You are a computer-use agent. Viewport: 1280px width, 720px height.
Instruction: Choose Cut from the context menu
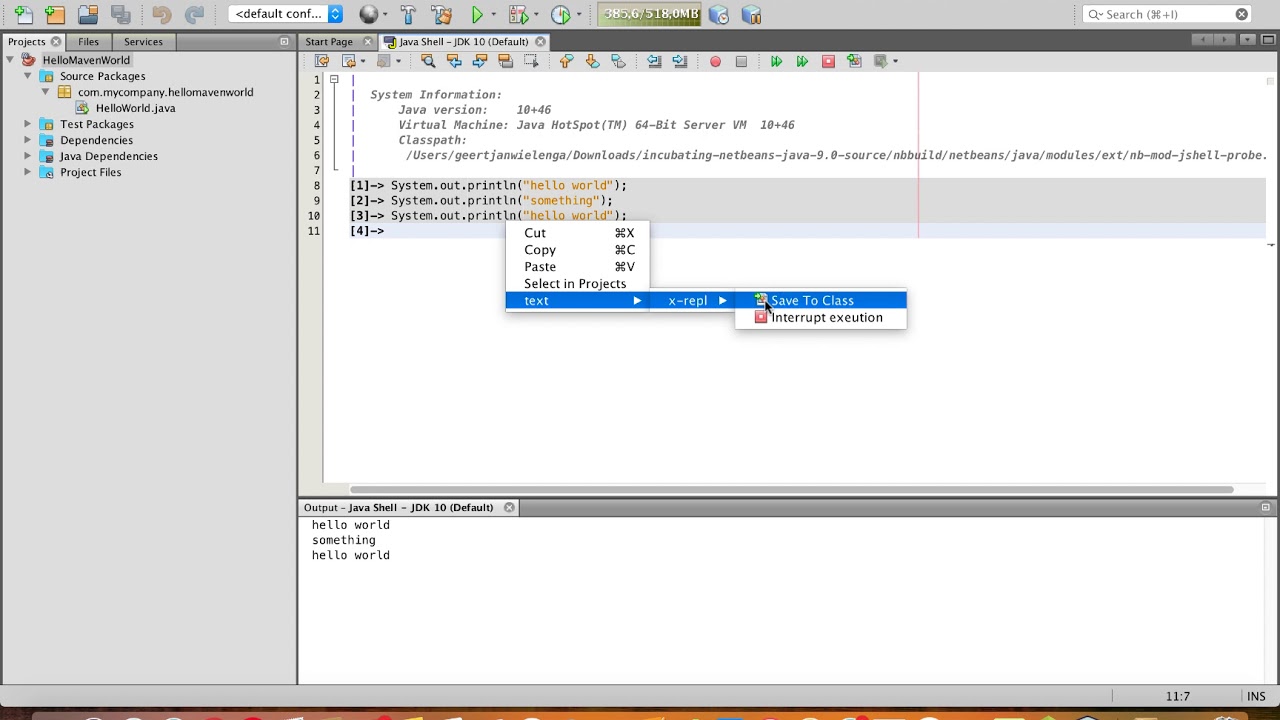coord(579,233)
